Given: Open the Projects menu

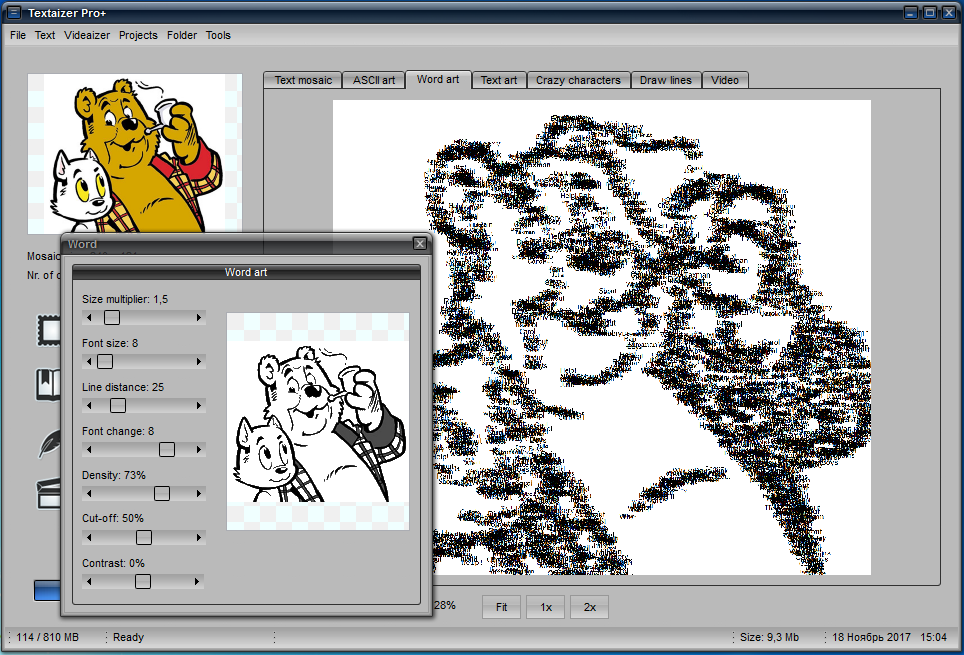Looking at the screenshot, I should tap(138, 35).
